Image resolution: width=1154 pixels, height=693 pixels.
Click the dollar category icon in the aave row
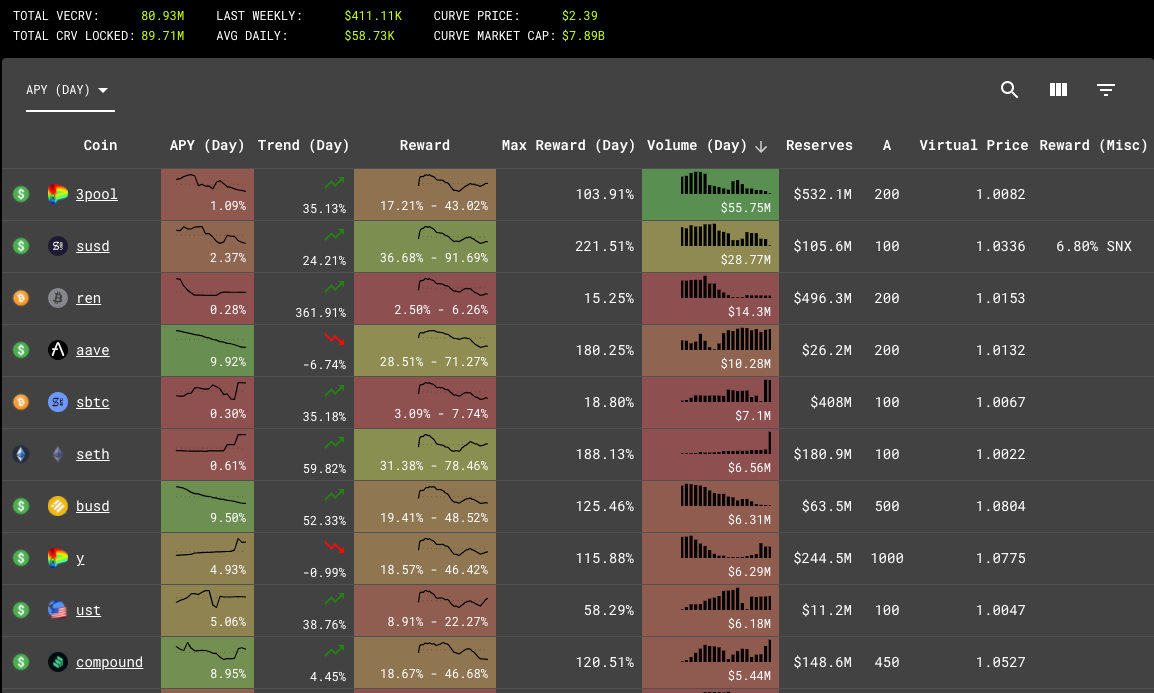pos(21,350)
